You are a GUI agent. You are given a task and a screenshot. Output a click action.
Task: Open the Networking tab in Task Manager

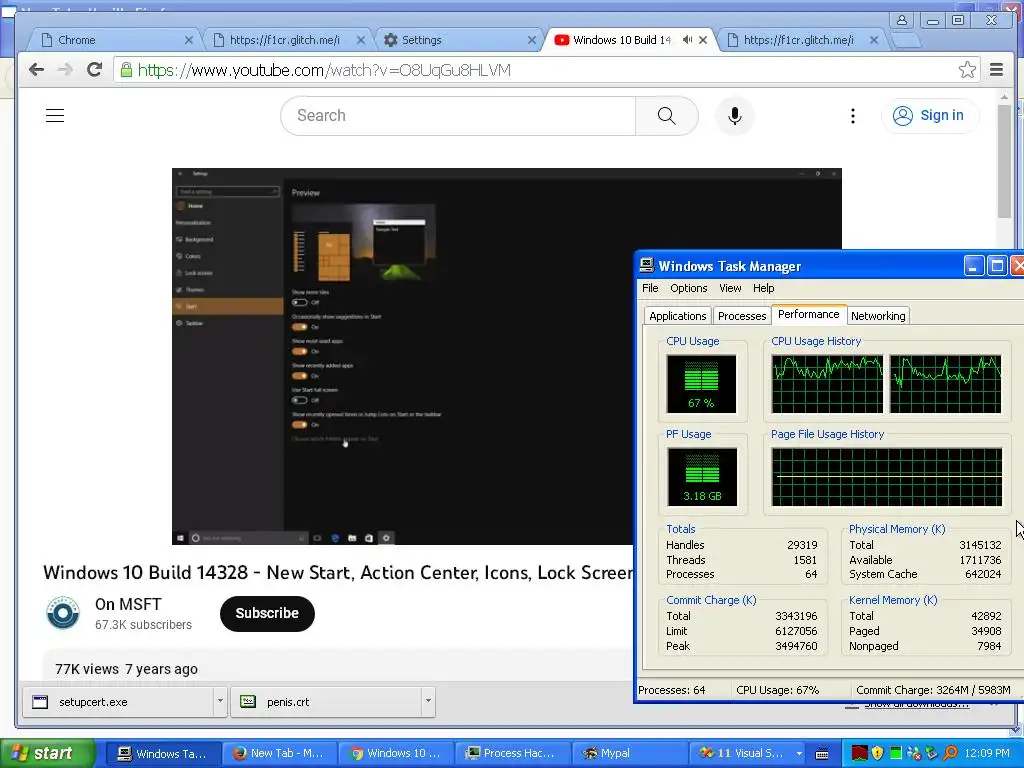point(878,316)
